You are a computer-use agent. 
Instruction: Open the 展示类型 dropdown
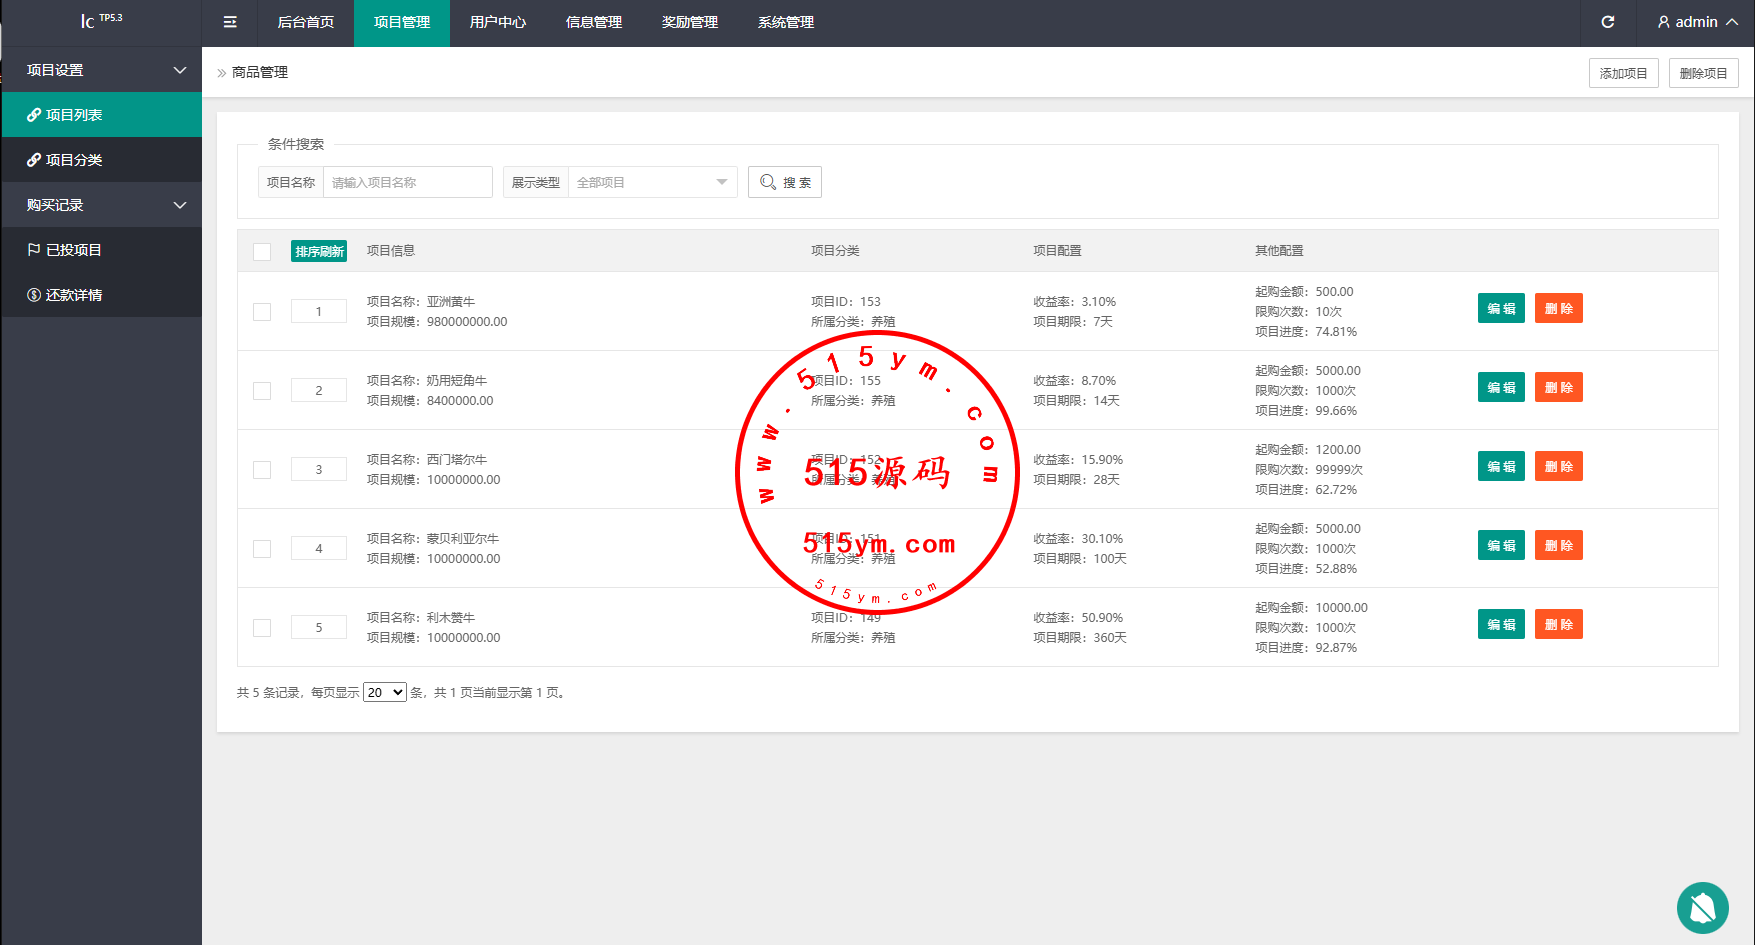pyautogui.click(x=651, y=182)
